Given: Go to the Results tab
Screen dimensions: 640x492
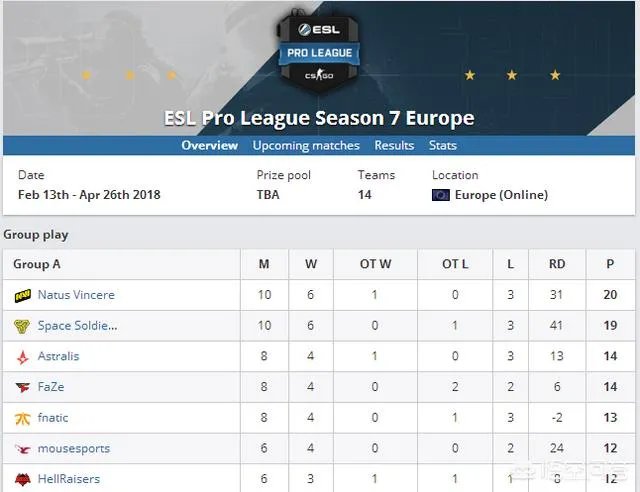Looking at the screenshot, I should [394, 146].
